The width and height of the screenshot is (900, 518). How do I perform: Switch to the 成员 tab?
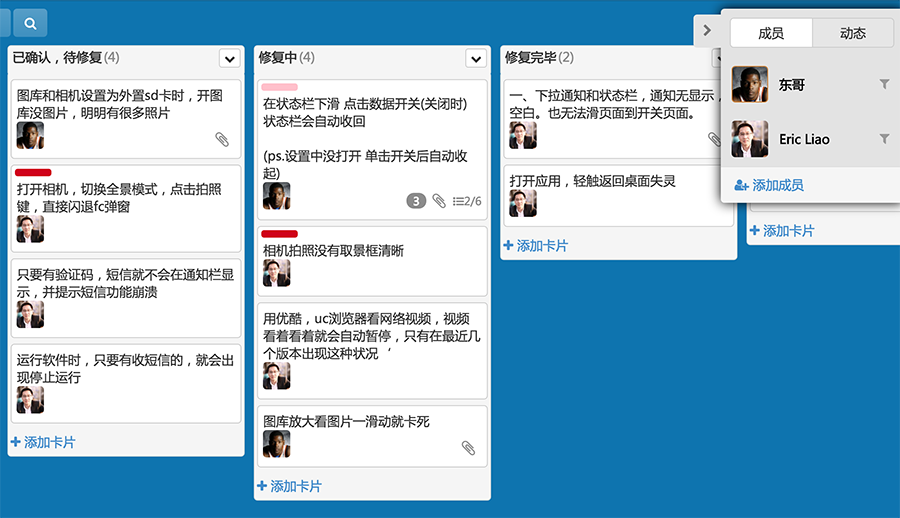(x=771, y=33)
